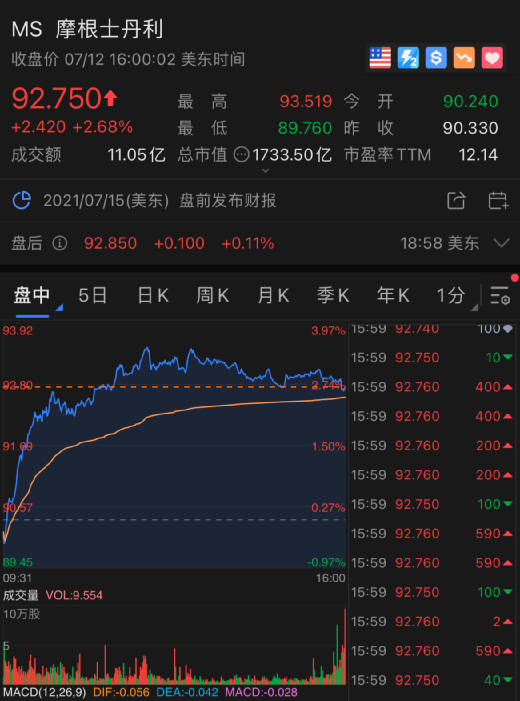Tap the volume bar chart

(x=174, y=646)
